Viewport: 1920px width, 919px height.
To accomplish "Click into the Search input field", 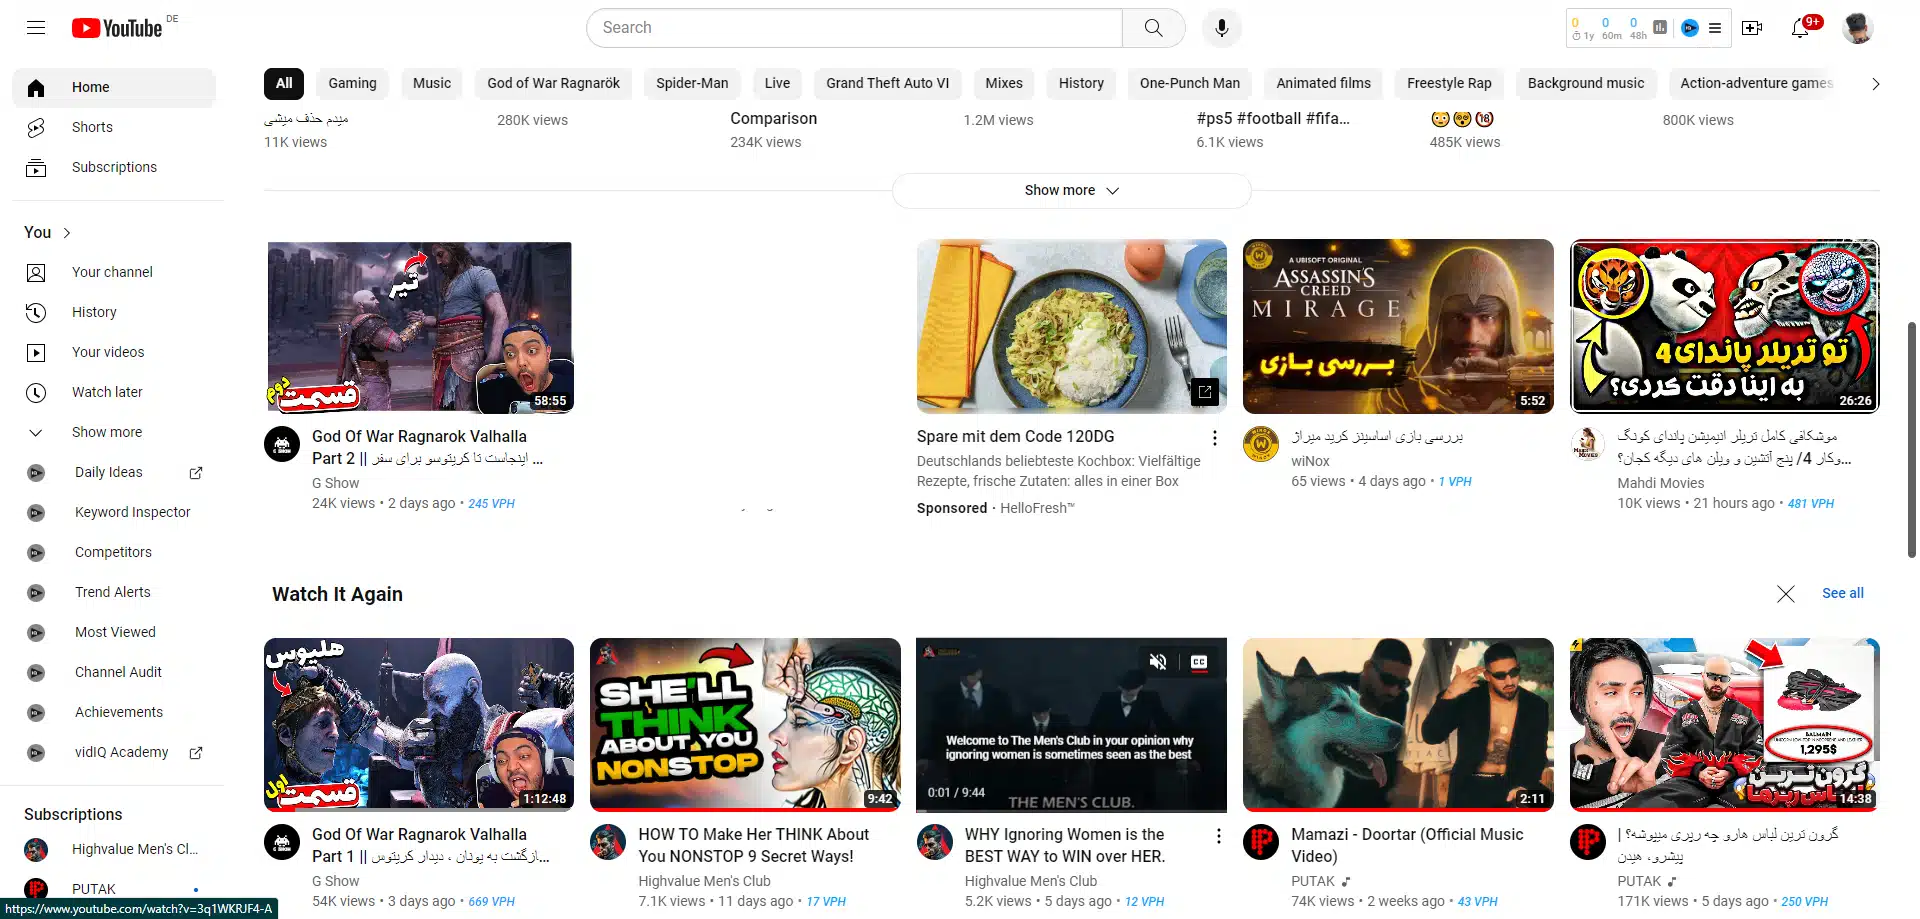I will (855, 28).
